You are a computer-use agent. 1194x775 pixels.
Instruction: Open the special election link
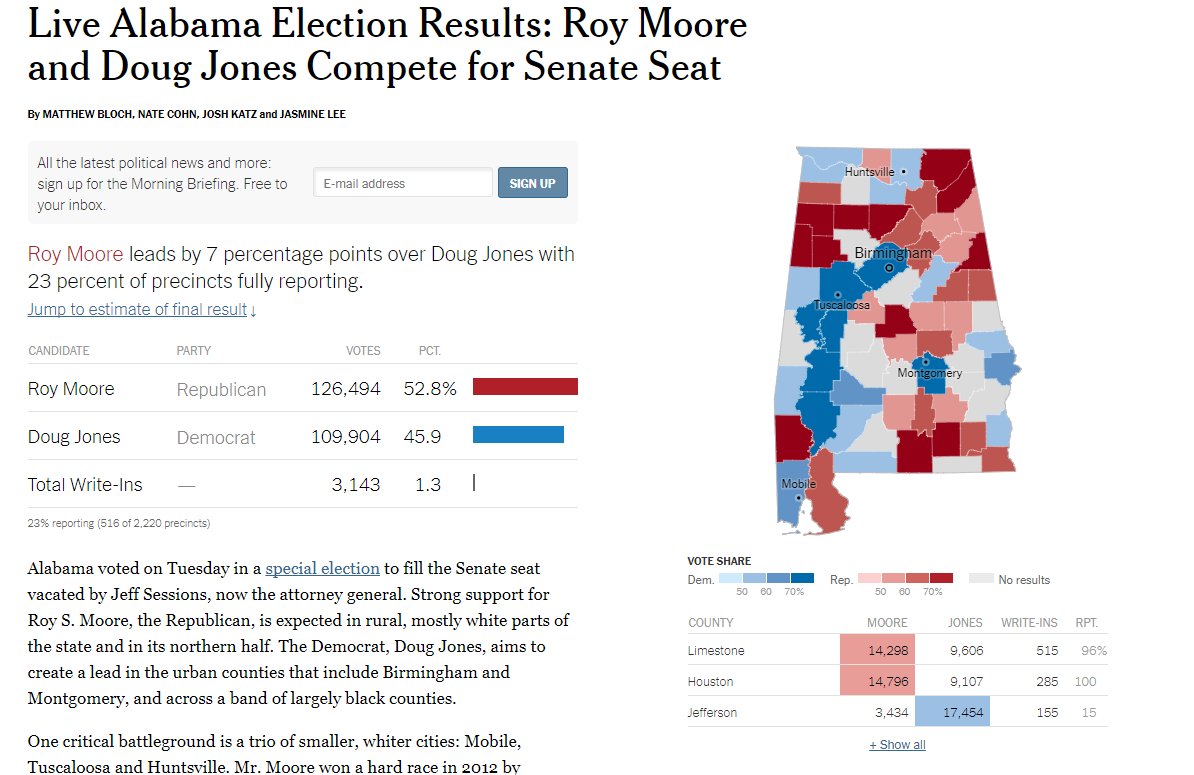point(322,569)
